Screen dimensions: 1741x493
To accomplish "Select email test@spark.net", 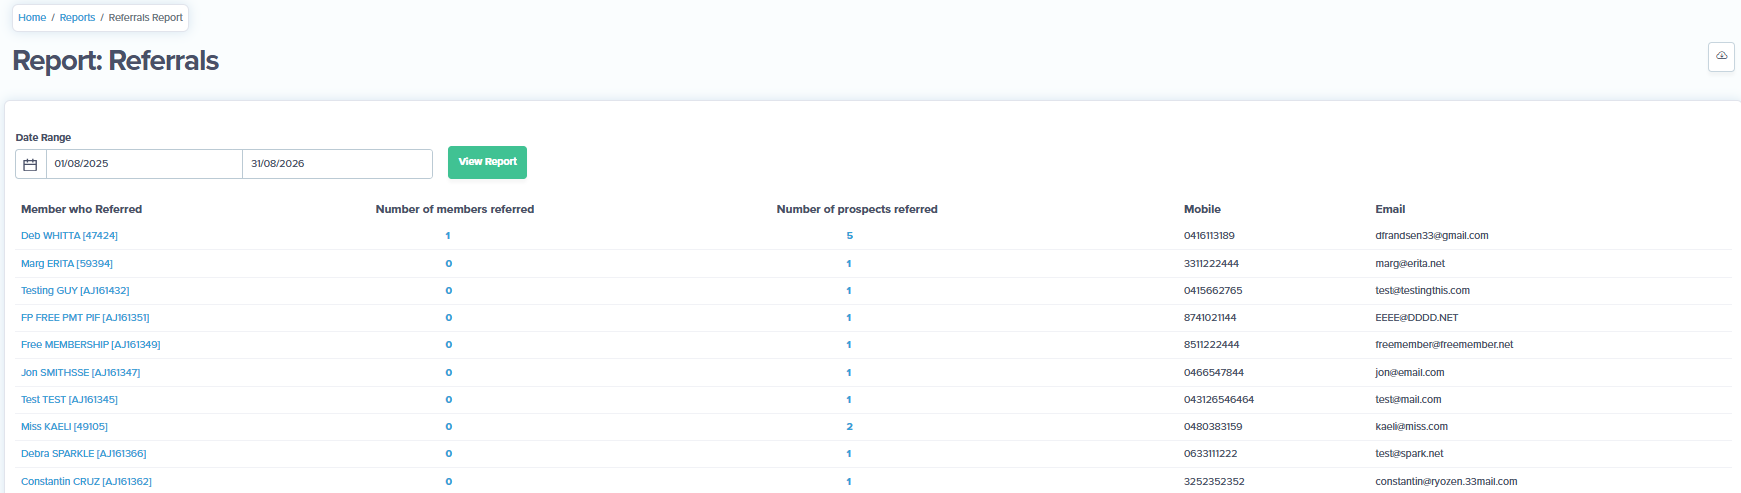I will [1409, 454].
